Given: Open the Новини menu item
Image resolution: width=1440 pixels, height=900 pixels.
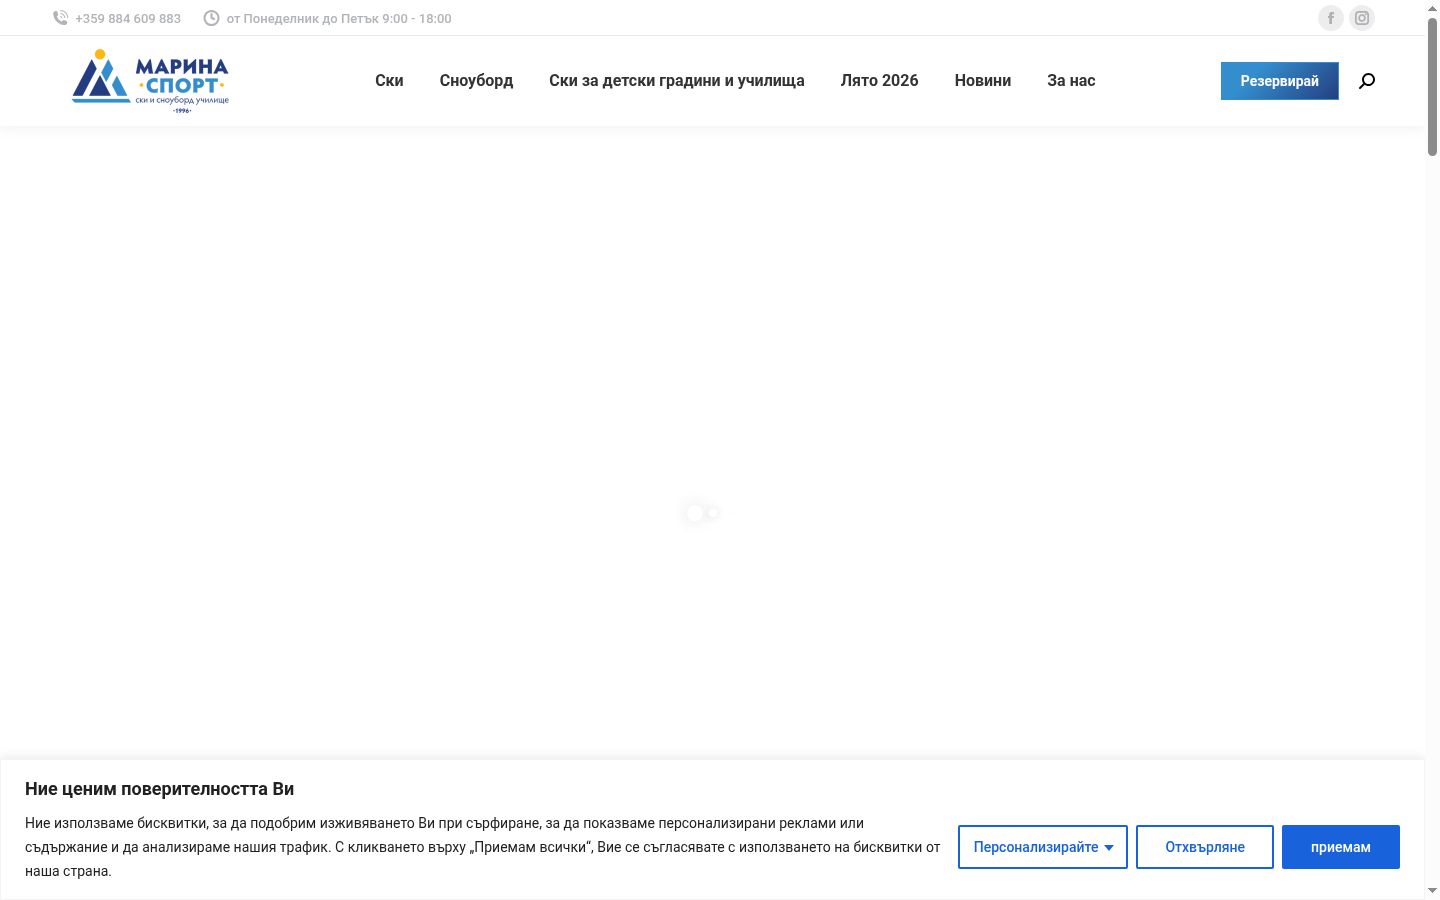Looking at the screenshot, I should point(983,81).
